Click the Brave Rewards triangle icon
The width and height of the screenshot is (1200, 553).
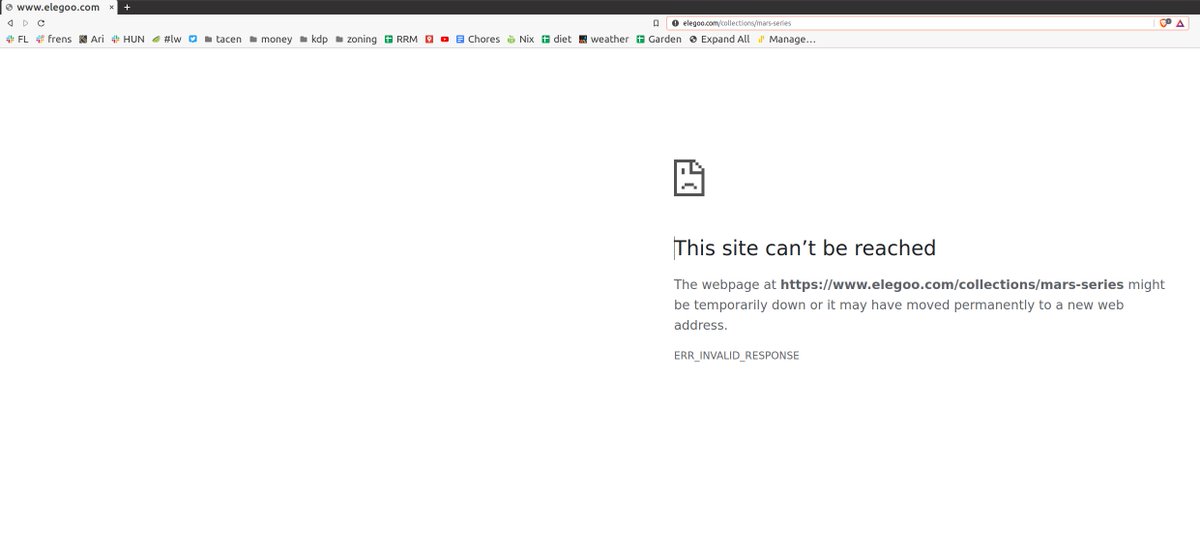click(x=1181, y=22)
